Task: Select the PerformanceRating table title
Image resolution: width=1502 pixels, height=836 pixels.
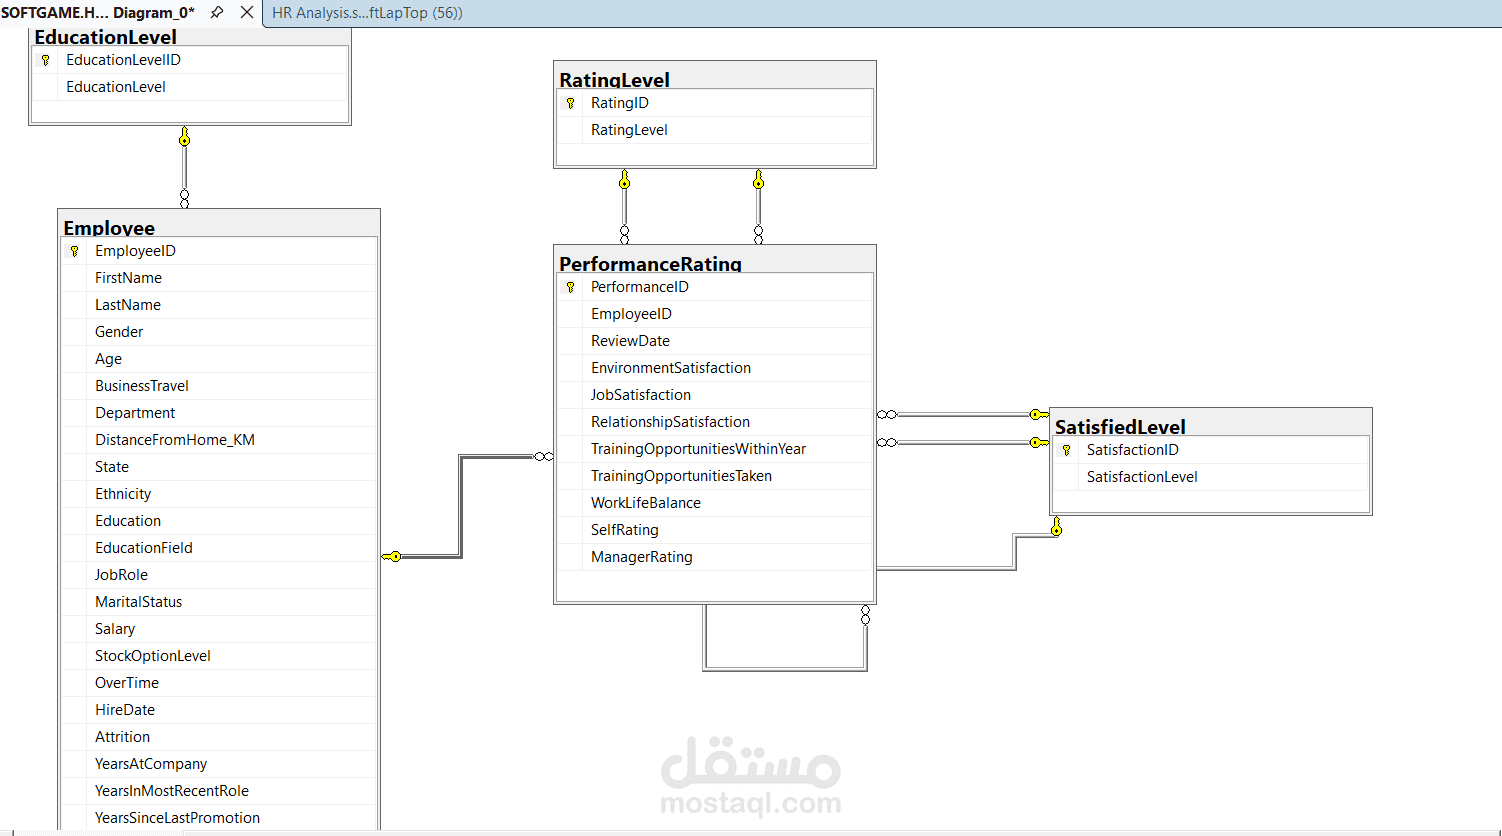Action: [x=650, y=264]
